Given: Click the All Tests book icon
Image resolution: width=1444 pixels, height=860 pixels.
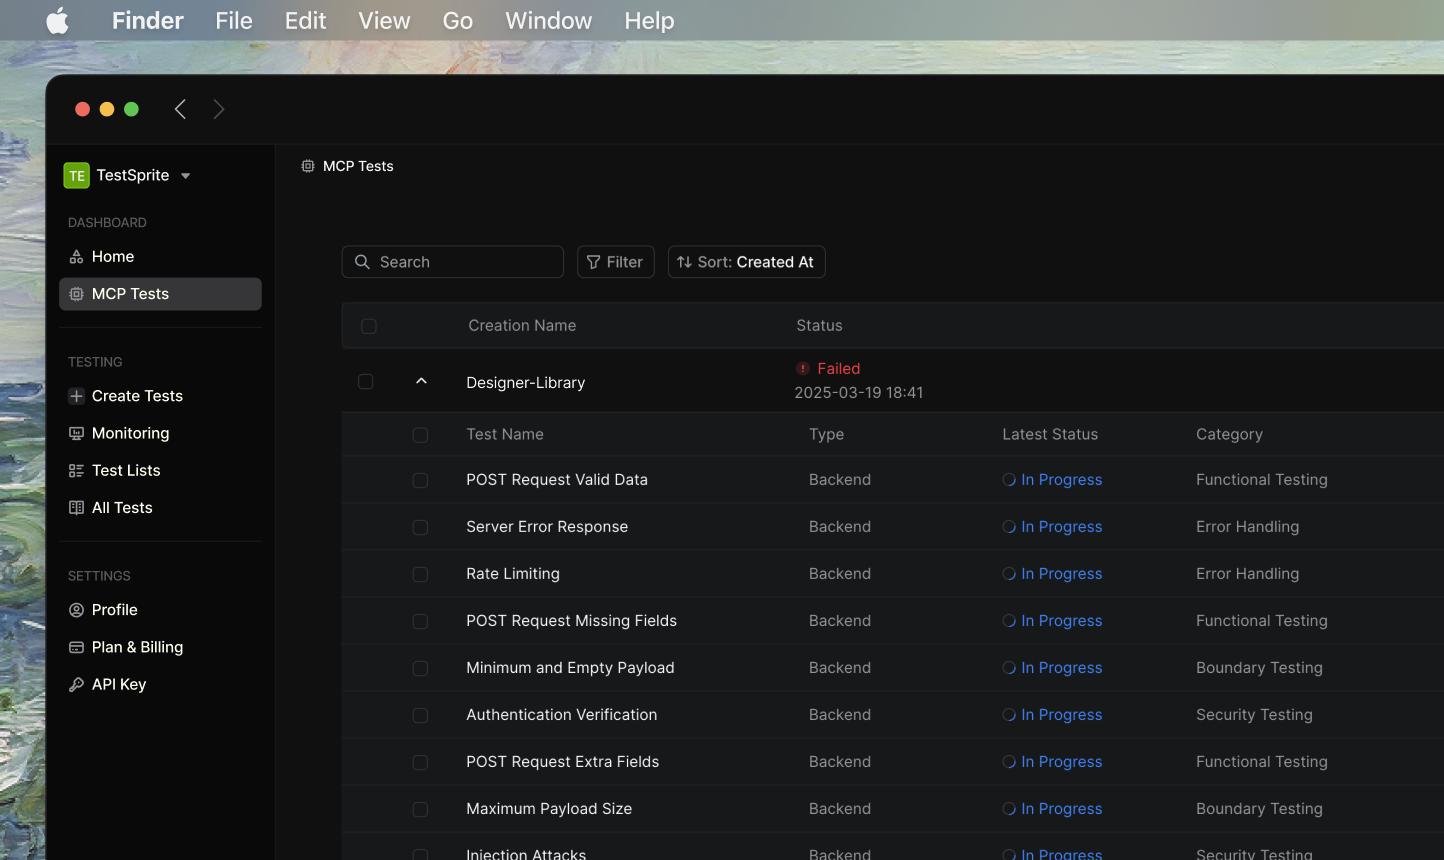Looking at the screenshot, I should pyautogui.click(x=76, y=508).
